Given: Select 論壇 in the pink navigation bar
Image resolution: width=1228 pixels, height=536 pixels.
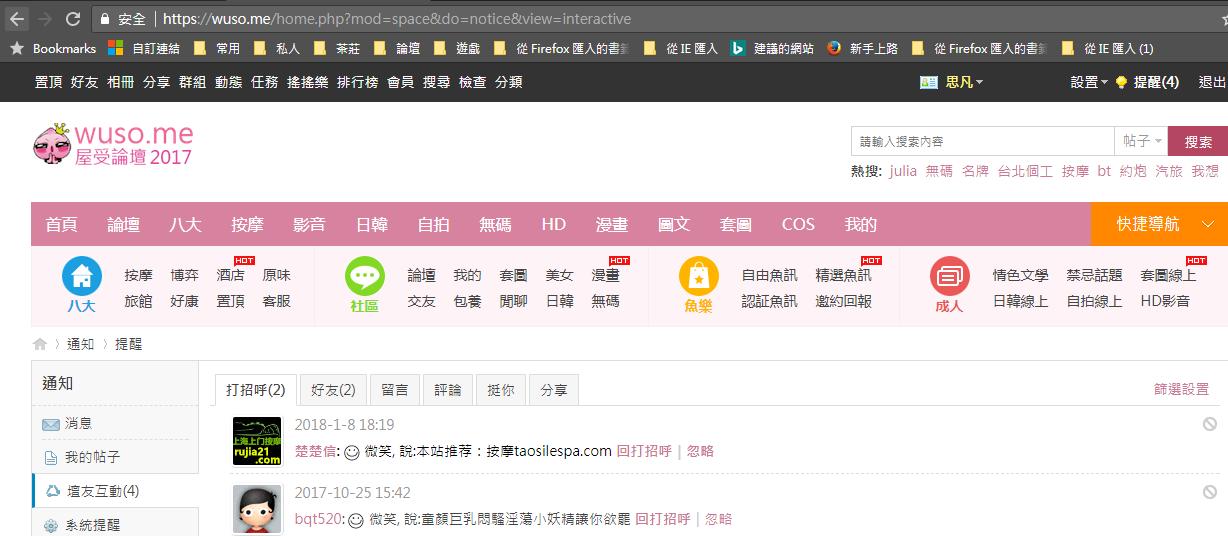Looking at the screenshot, I should coord(123,224).
